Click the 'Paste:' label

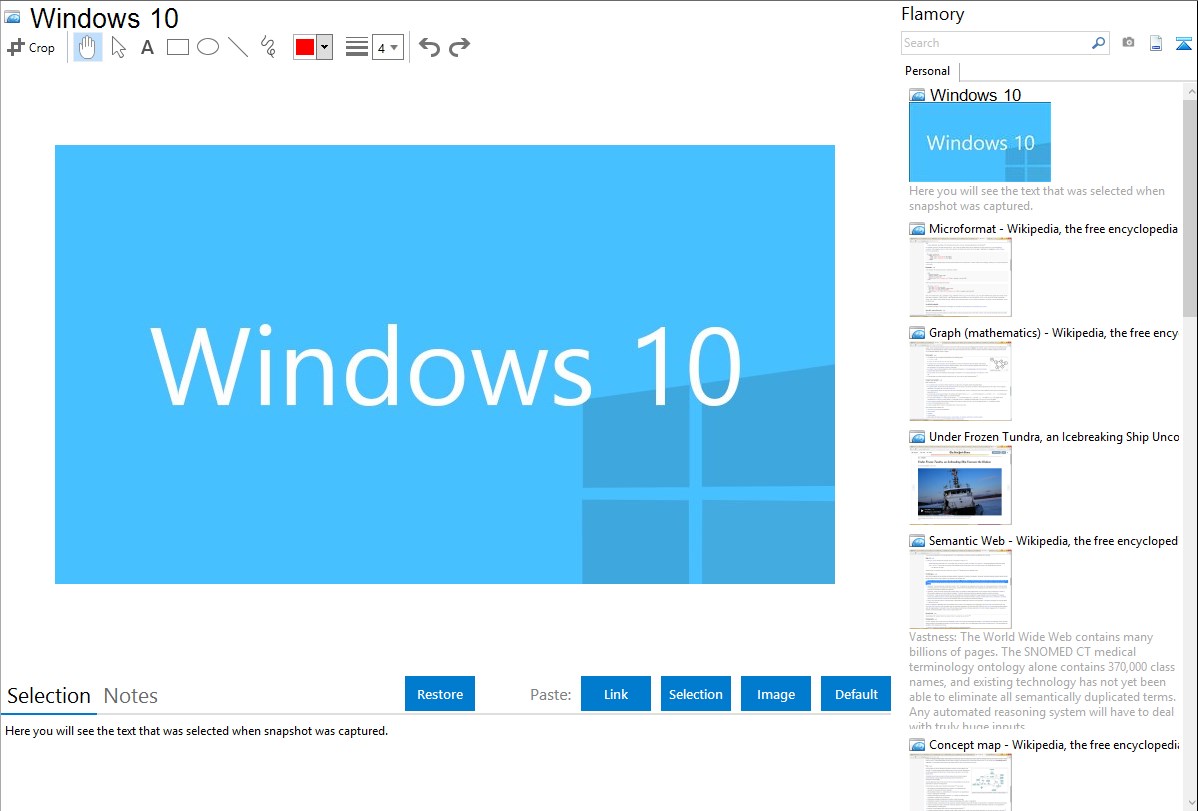550,695
